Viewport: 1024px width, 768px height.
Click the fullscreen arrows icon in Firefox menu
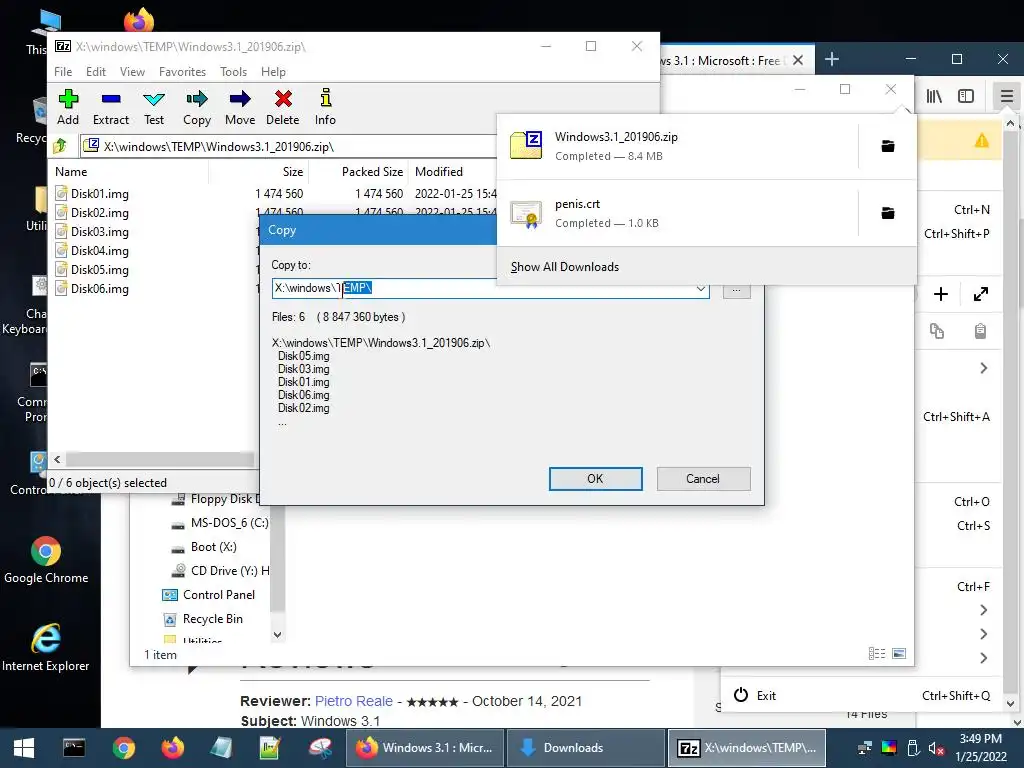click(980, 295)
